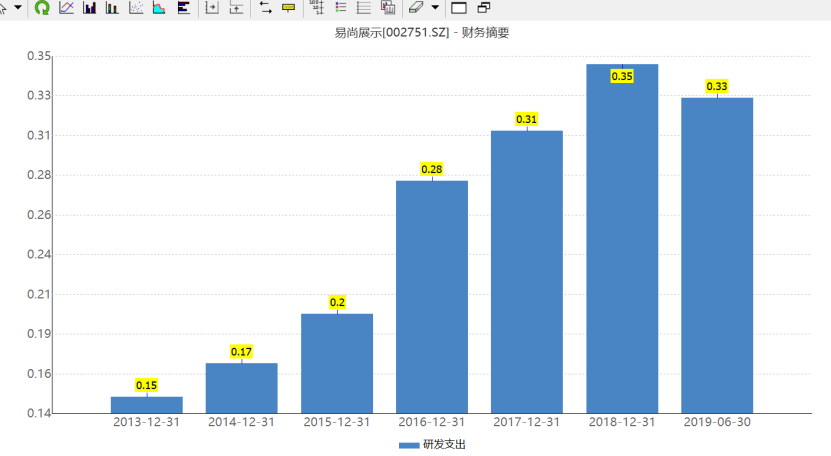Screen dimensions: 831x456
Task: Click the single window view icon
Action: (459, 7)
